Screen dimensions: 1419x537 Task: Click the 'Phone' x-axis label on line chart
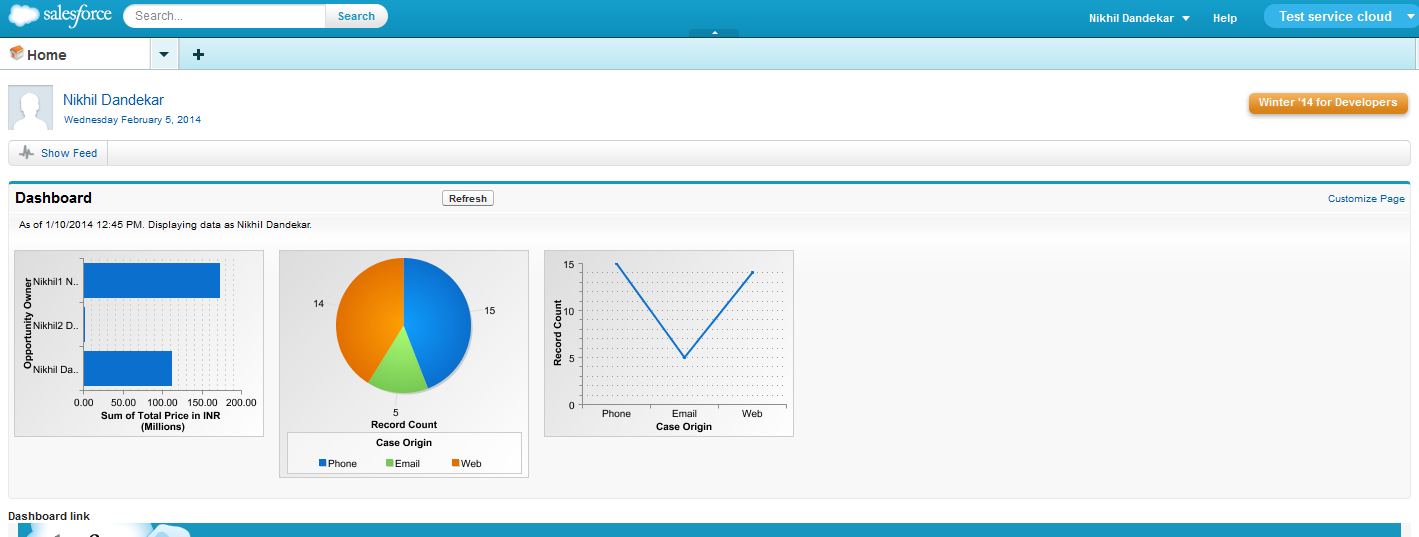click(616, 414)
